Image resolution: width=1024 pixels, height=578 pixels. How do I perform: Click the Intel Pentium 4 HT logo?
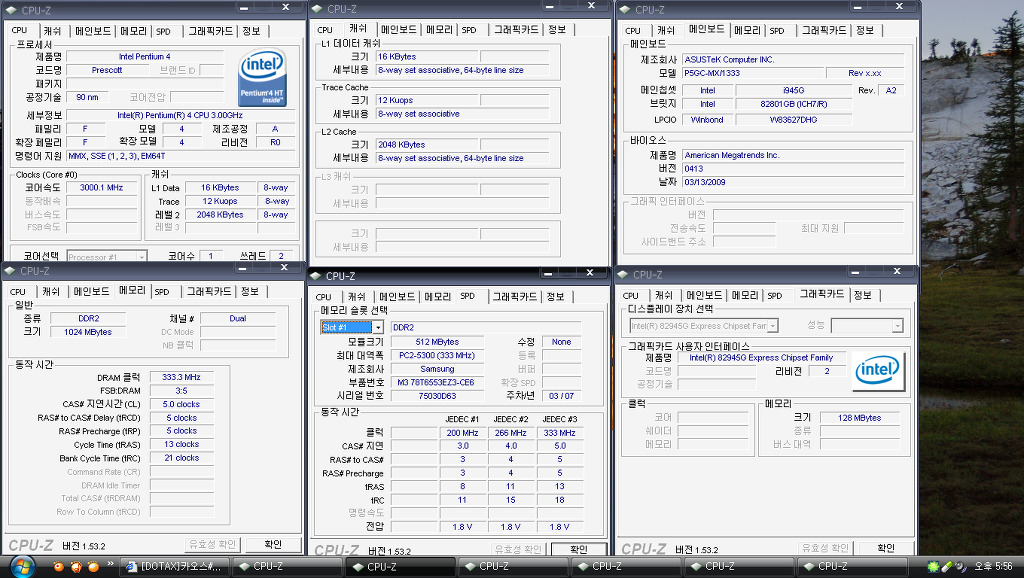point(262,77)
